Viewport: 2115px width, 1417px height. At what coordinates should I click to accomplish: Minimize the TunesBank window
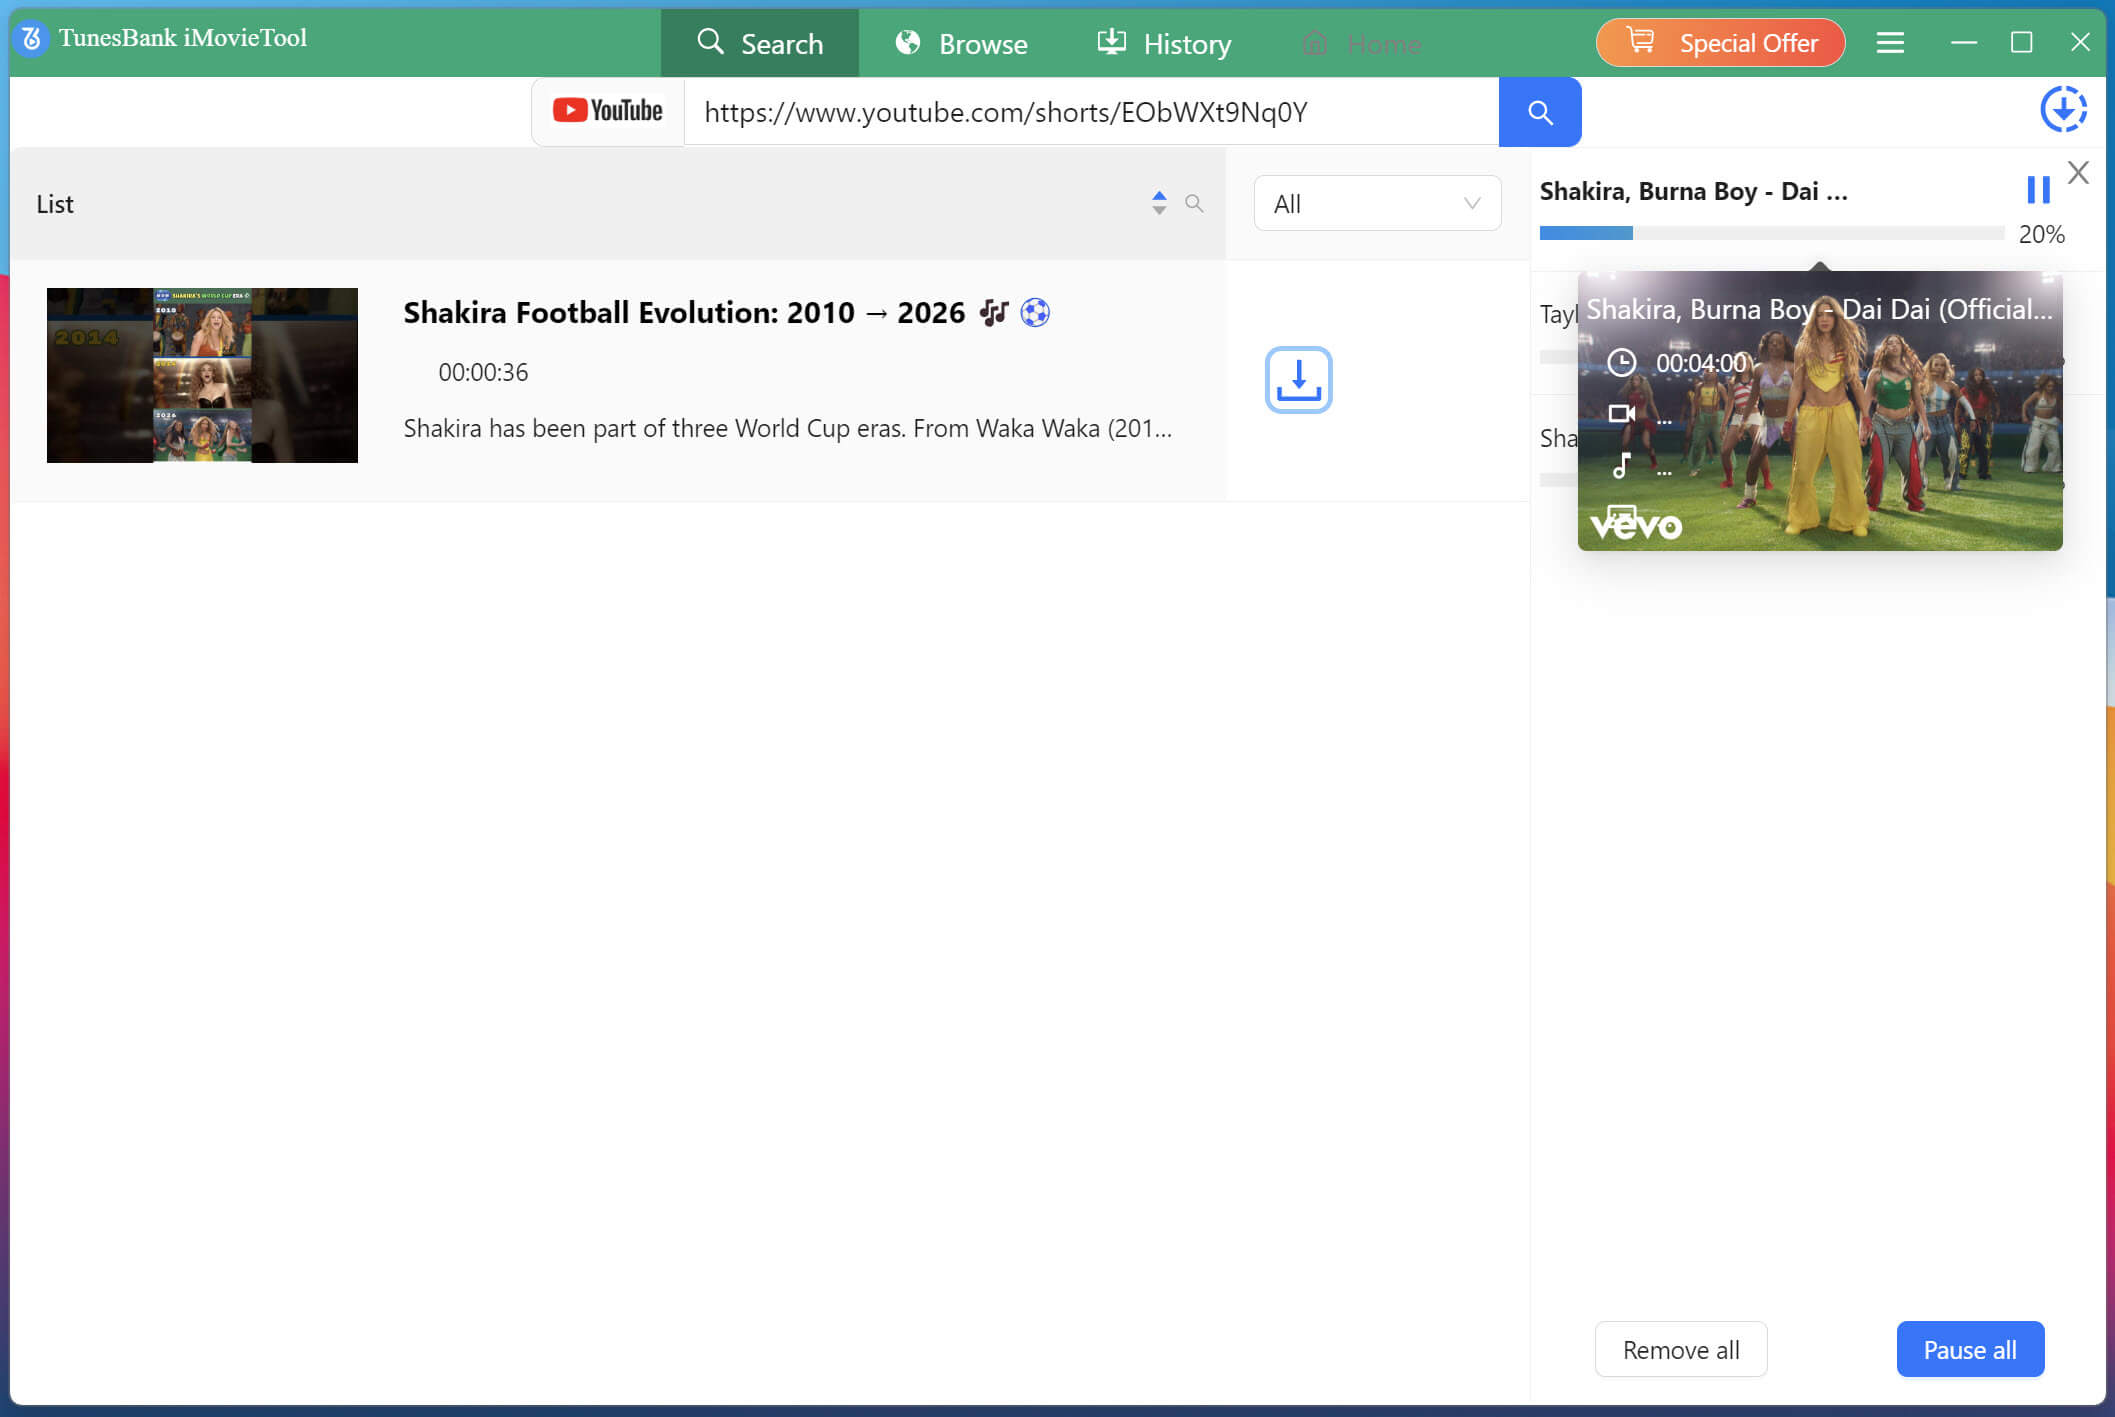[x=1964, y=43]
